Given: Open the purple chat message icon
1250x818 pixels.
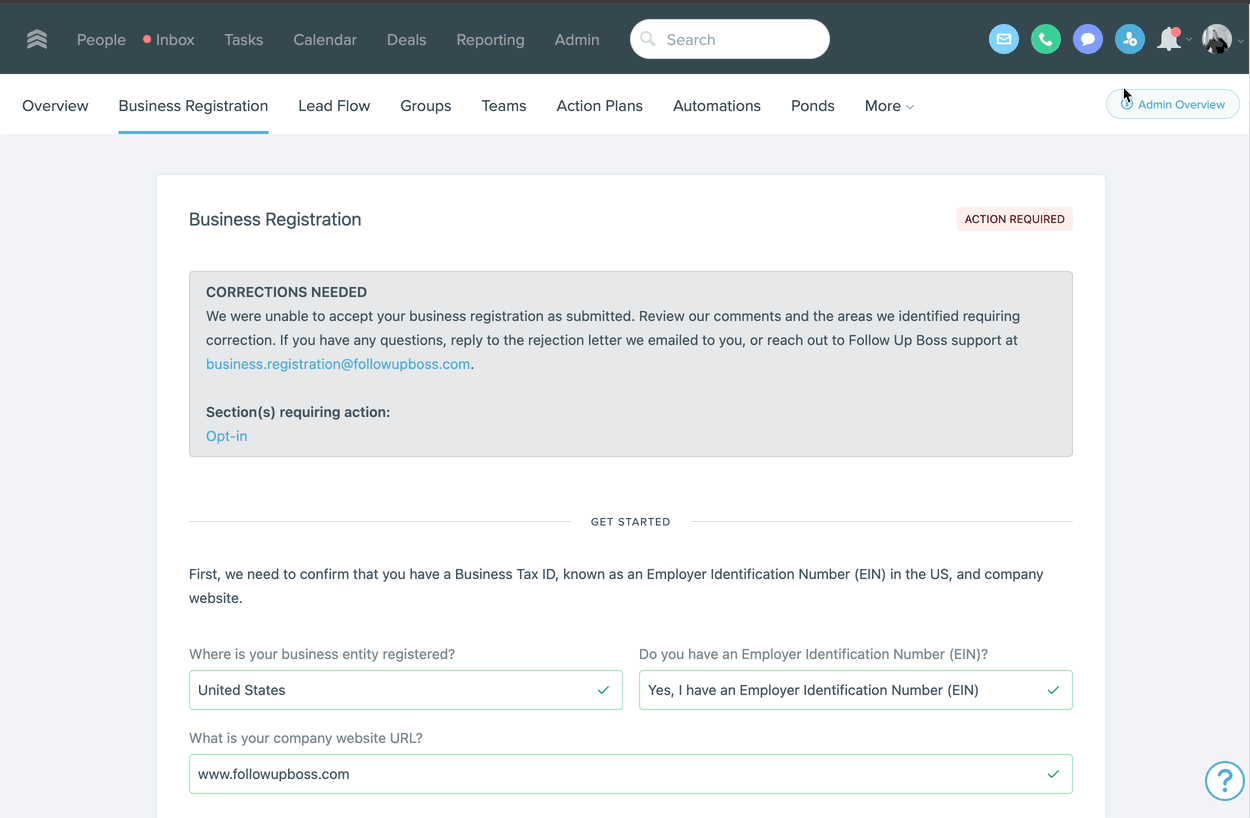Looking at the screenshot, I should (x=1088, y=39).
